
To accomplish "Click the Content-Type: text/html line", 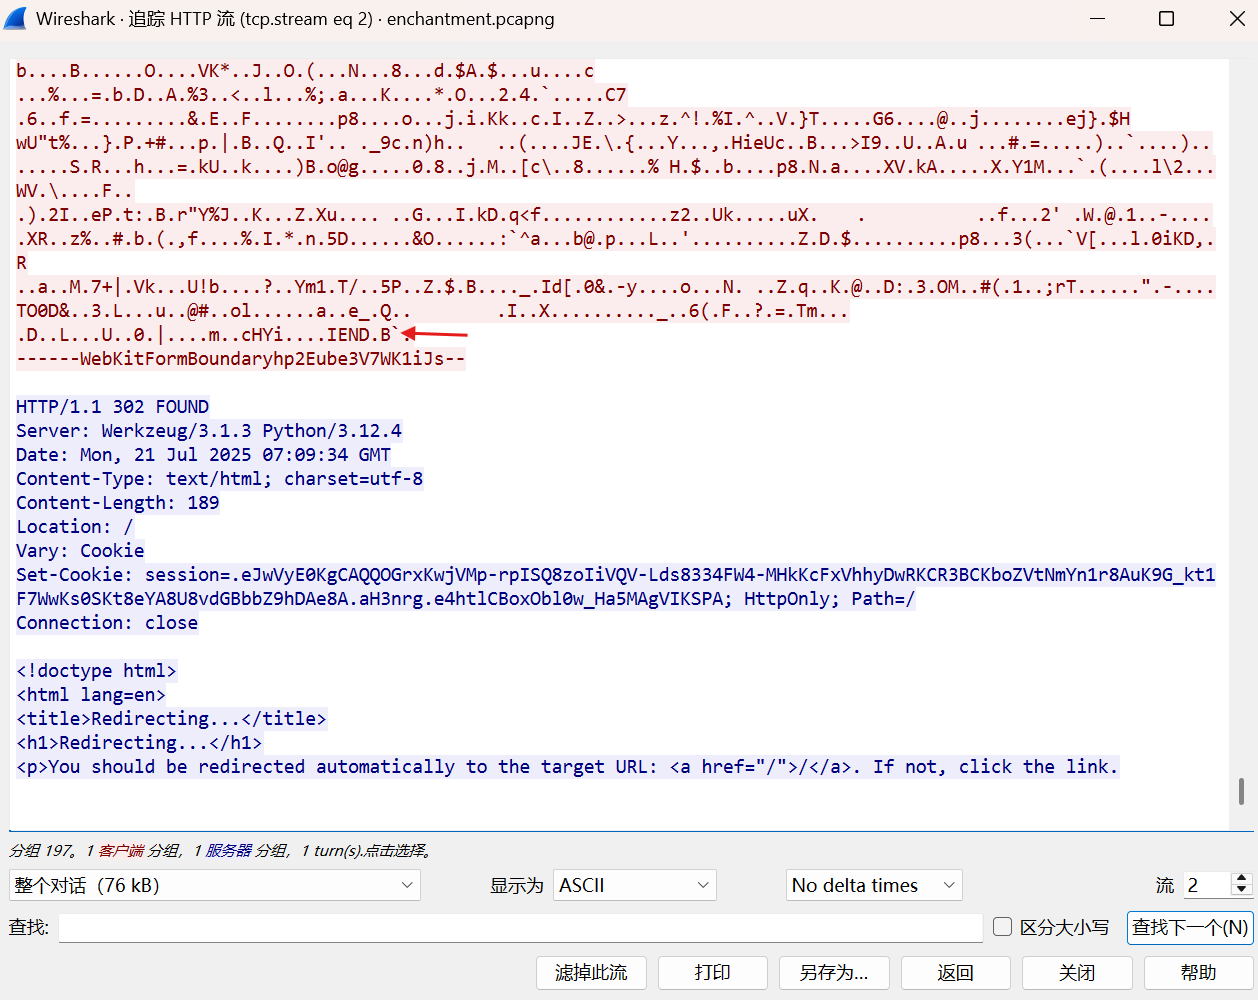I will [219, 479].
